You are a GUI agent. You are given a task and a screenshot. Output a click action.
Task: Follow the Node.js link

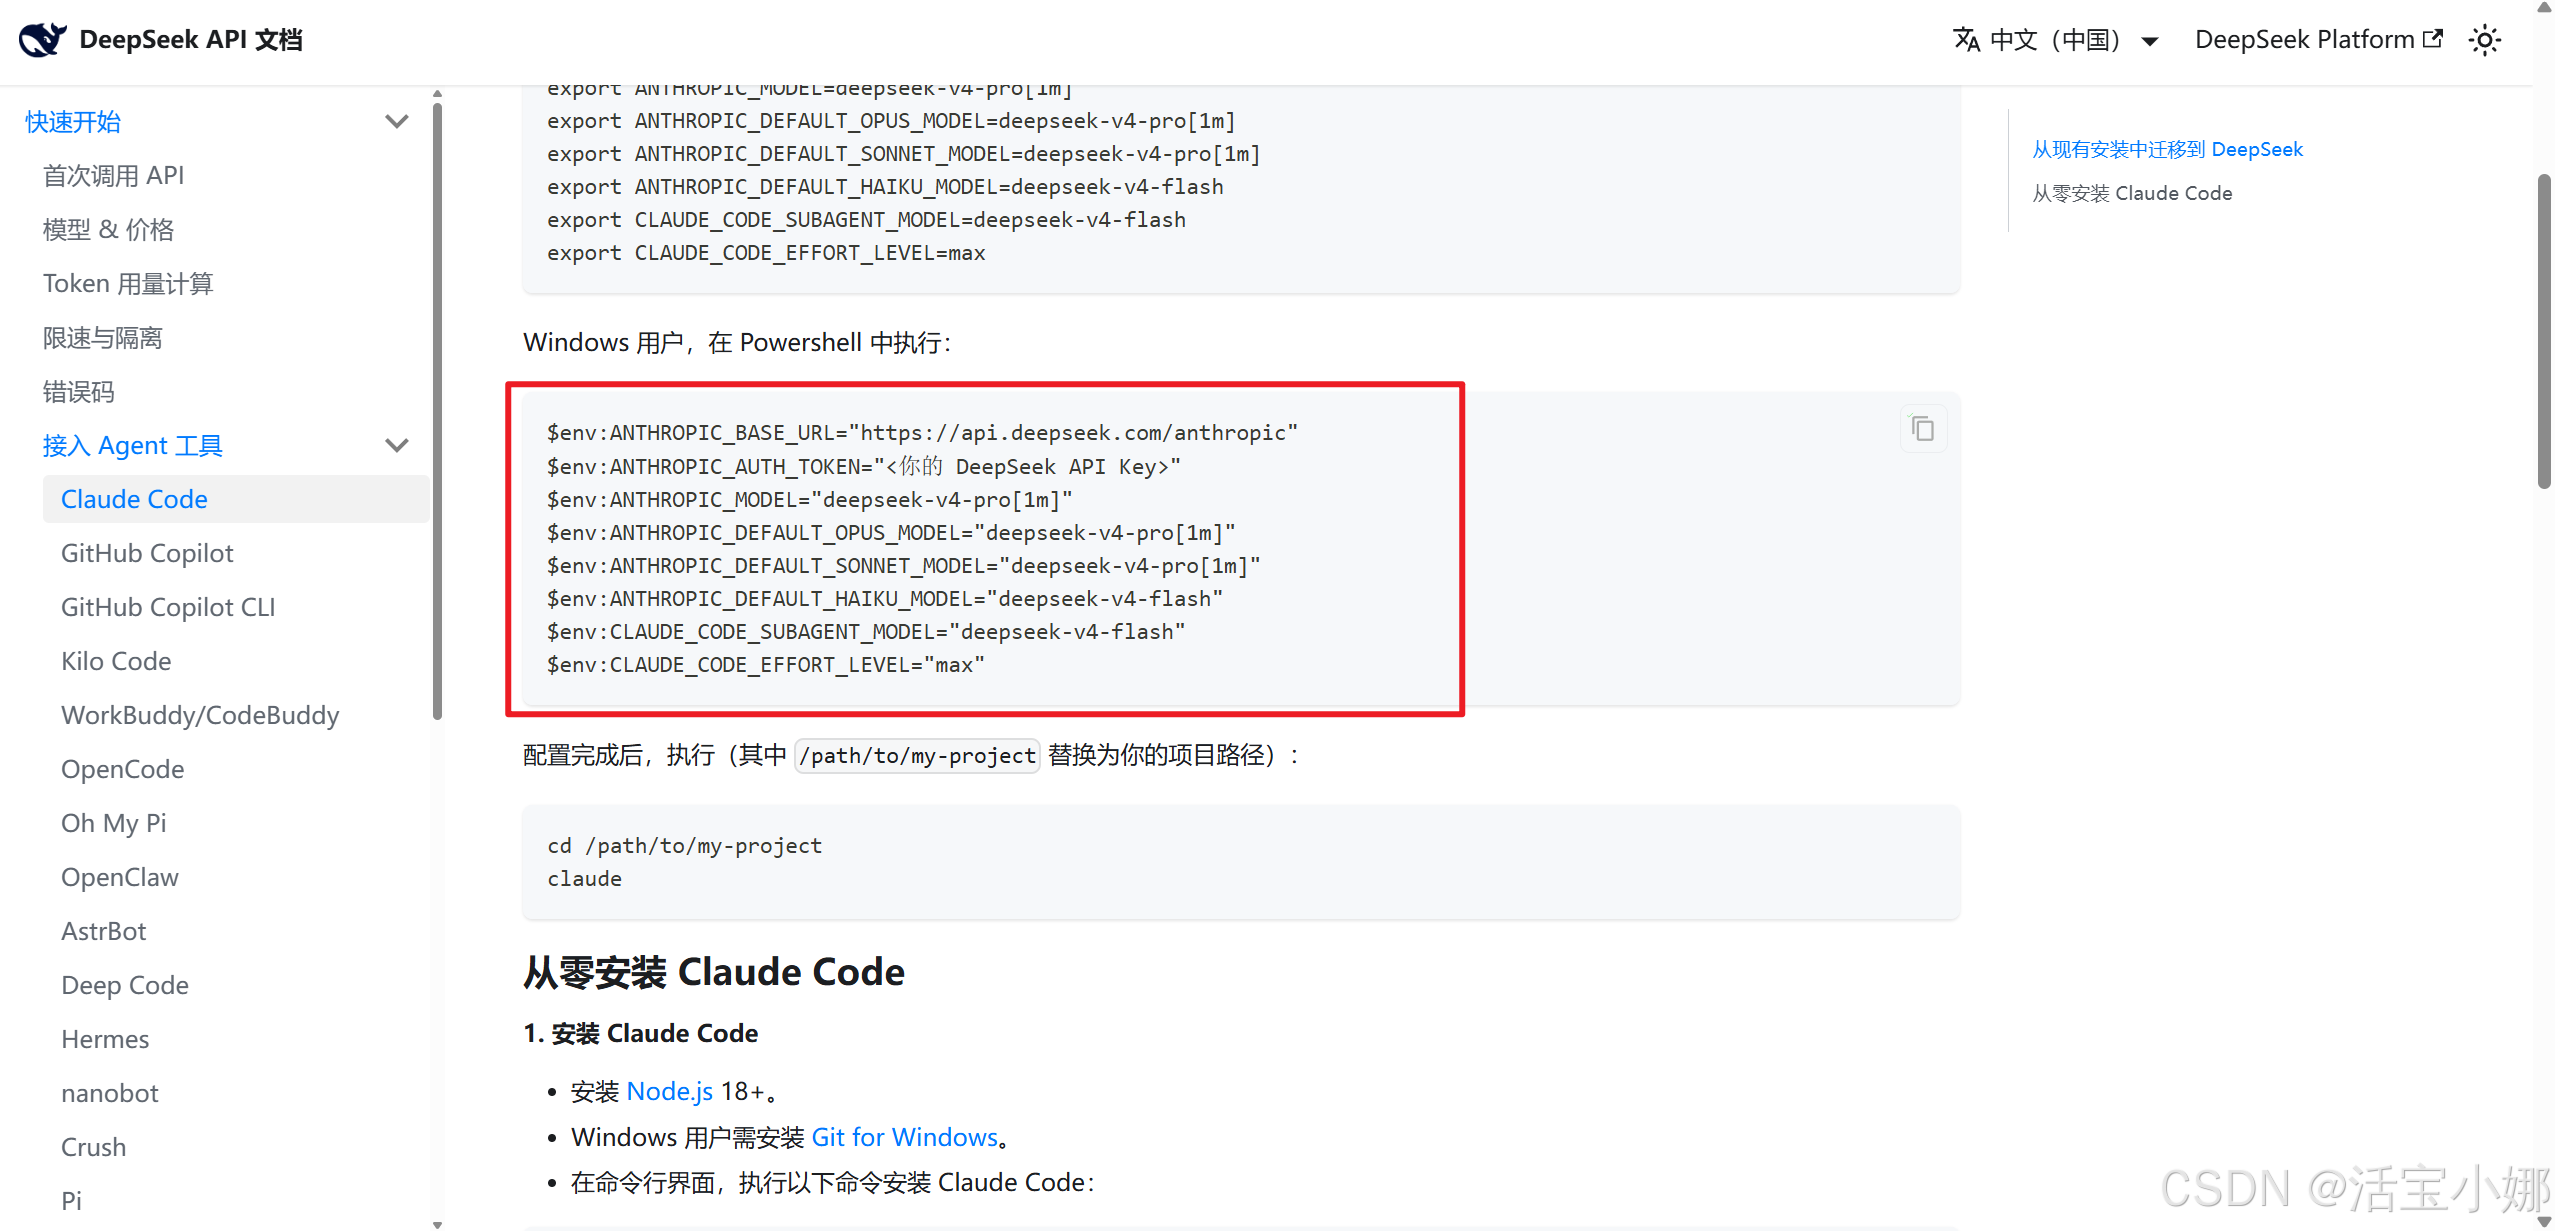click(x=670, y=1091)
